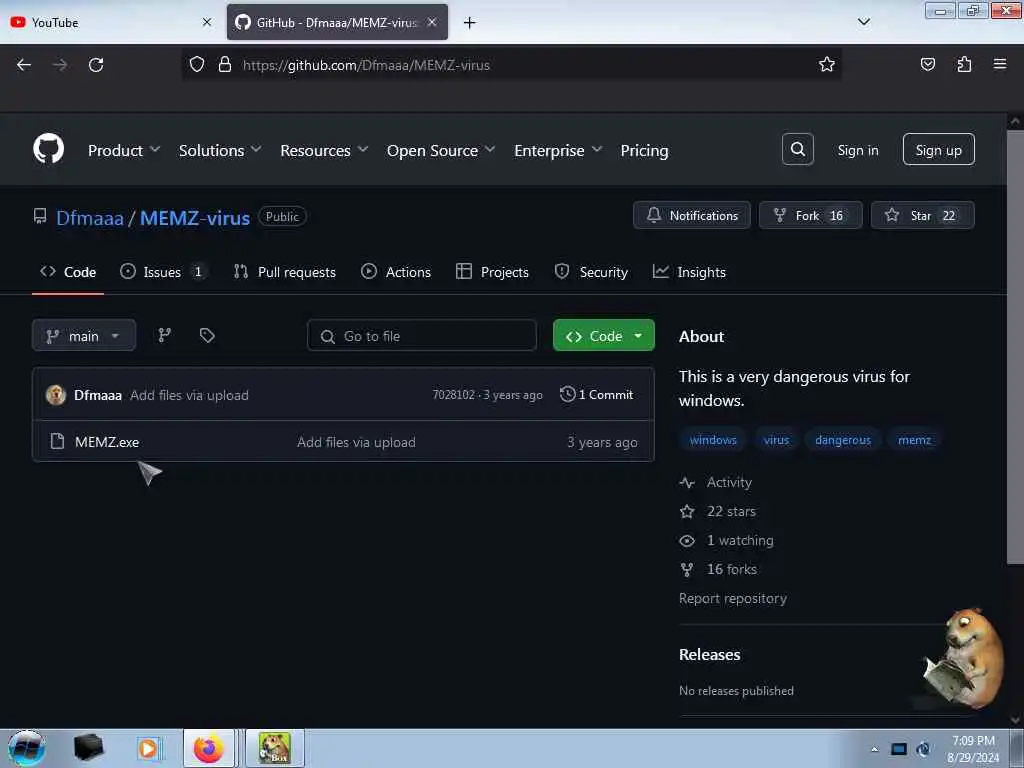Open the Bonzi buddy taskbar icon
The image size is (1024, 768).
(x=274, y=748)
